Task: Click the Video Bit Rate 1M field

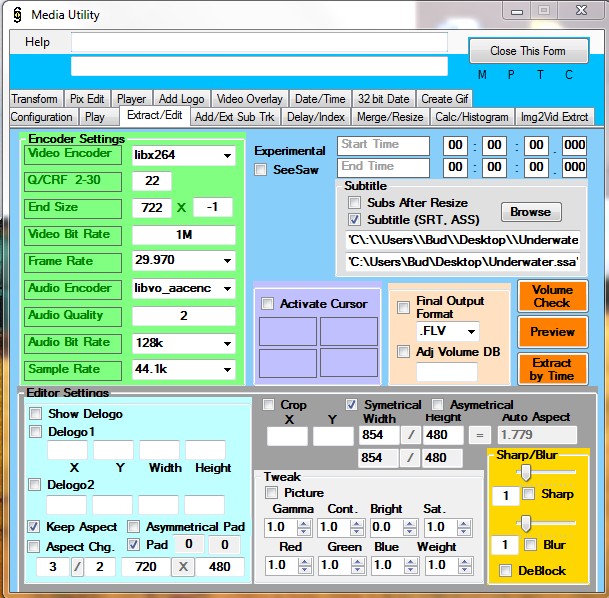Action: point(184,235)
